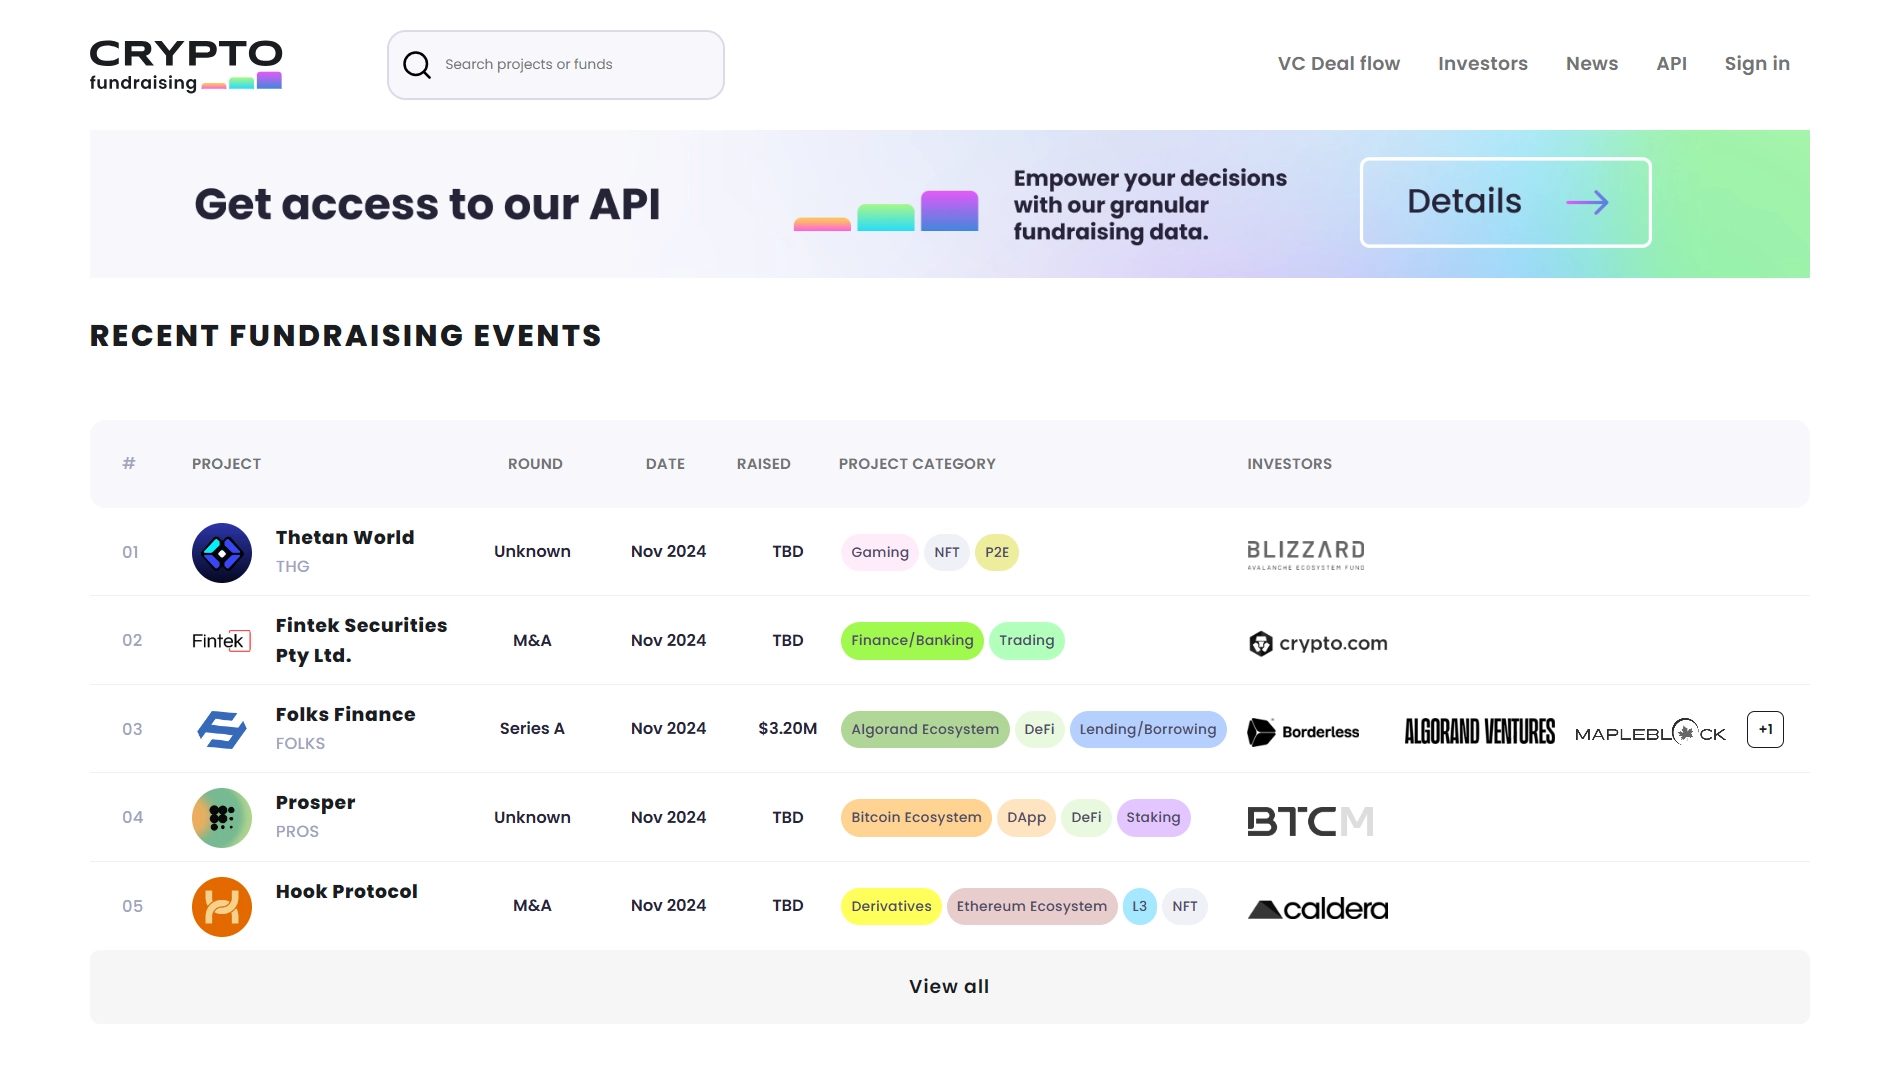Expand the +1 more investors badge
1893x1080 pixels.
1765,730
